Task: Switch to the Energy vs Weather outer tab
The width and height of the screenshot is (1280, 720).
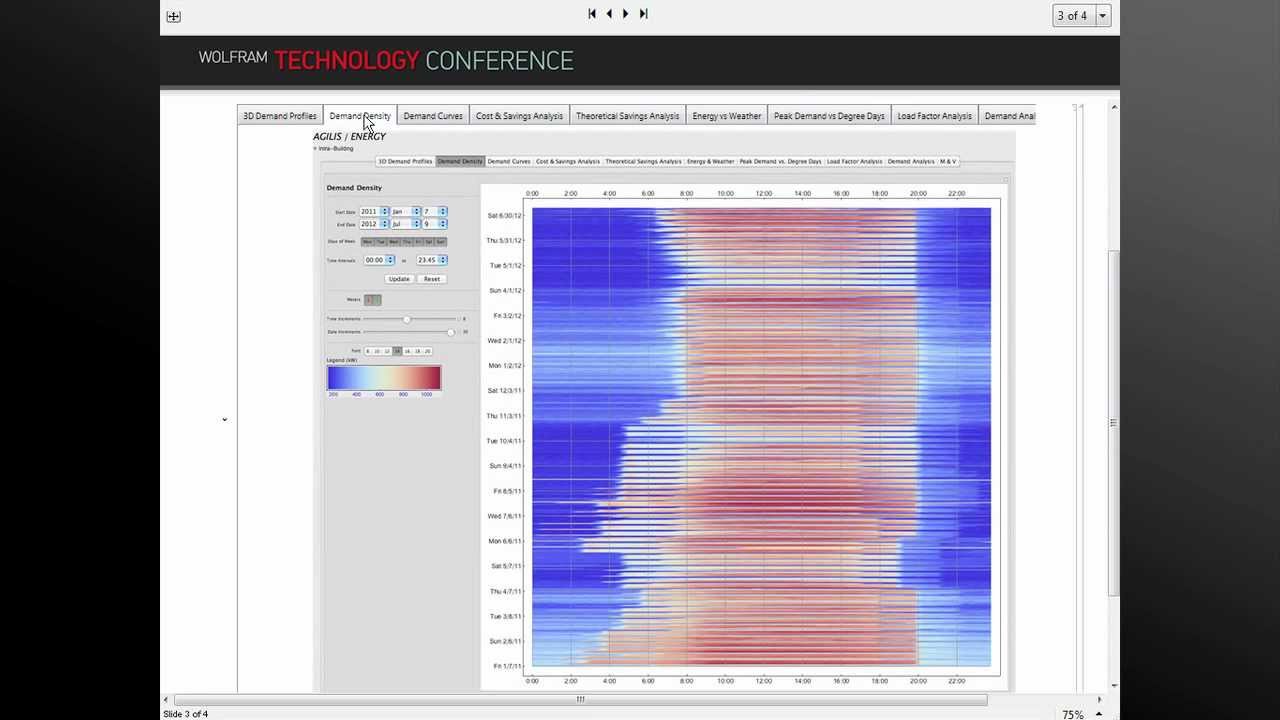Action: pyautogui.click(x=727, y=116)
